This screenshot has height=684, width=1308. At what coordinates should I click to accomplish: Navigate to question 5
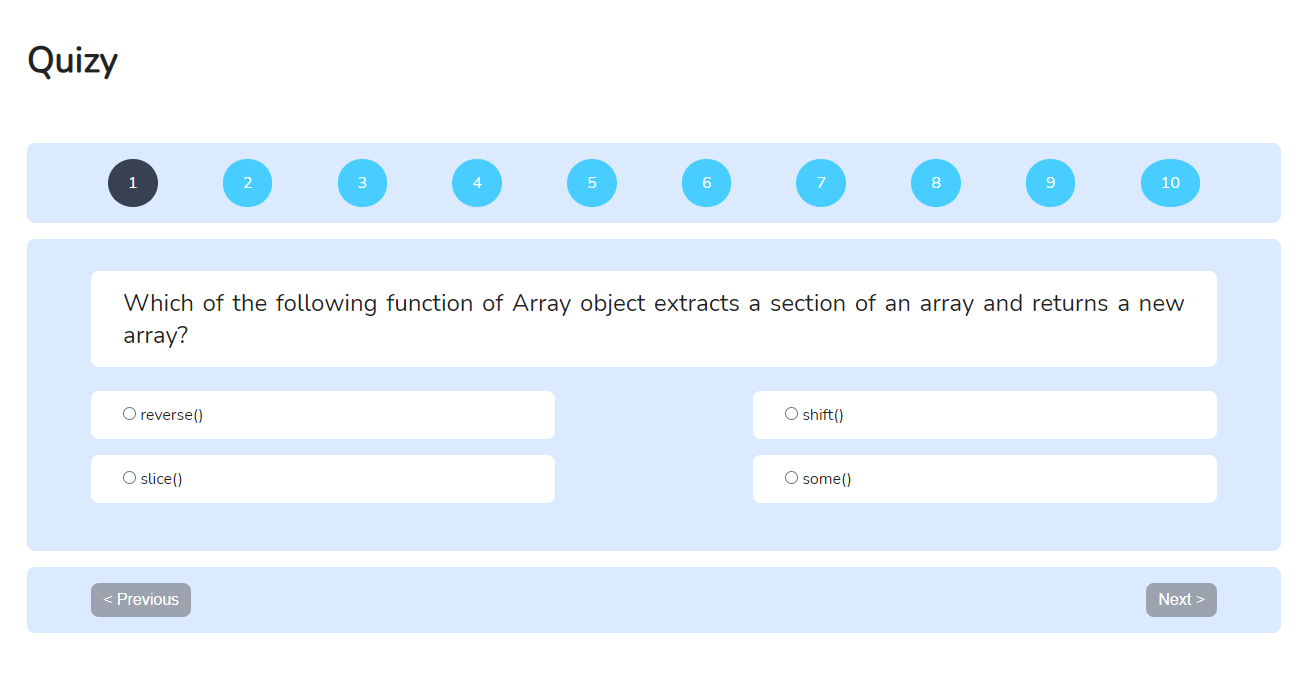(591, 183)
